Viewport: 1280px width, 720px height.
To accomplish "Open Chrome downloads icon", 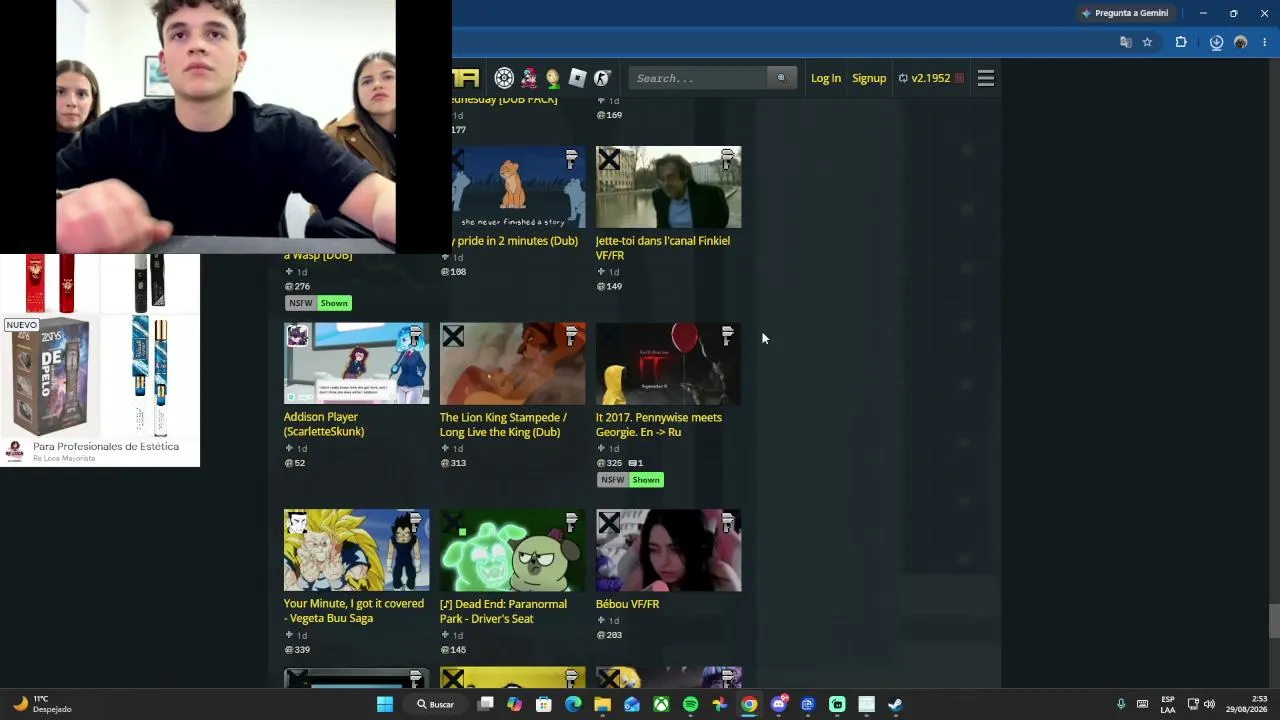I will pyautogui.click(x=1216, y=42).
